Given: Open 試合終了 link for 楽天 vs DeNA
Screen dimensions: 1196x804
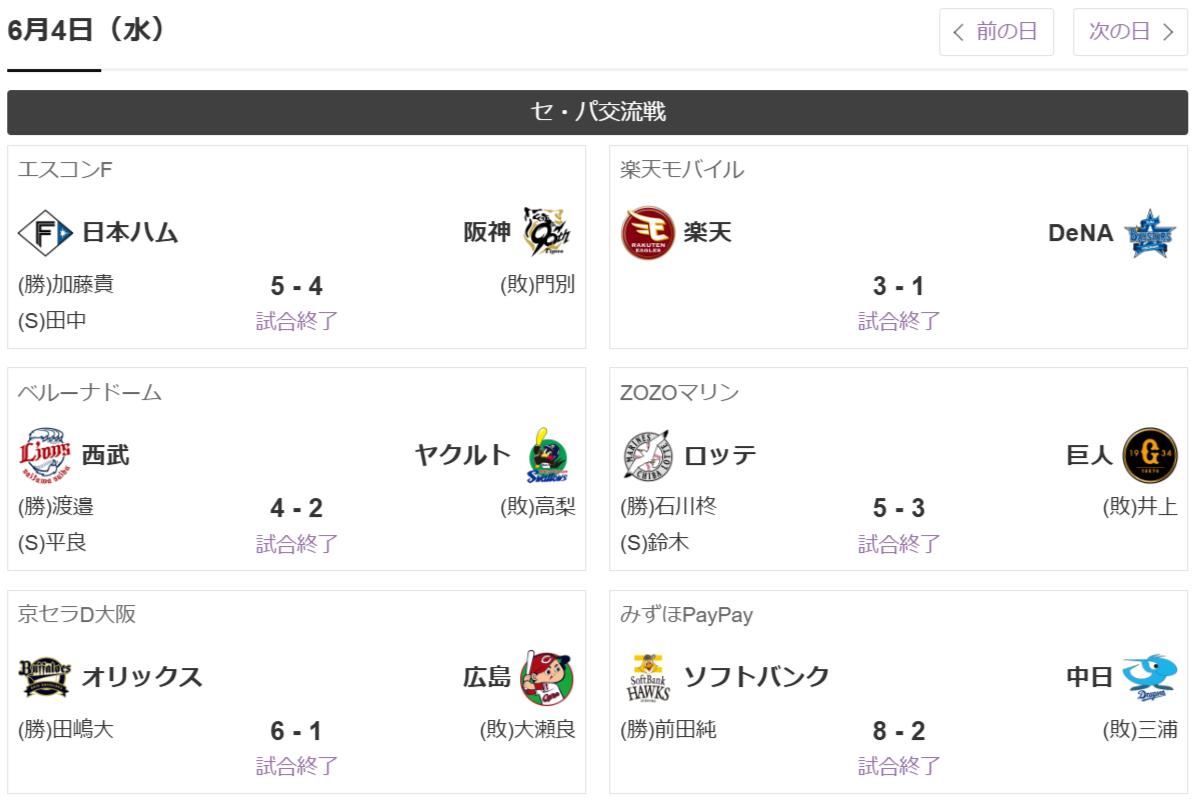Looking at the screenshot, I should click(x=899, y=321).
